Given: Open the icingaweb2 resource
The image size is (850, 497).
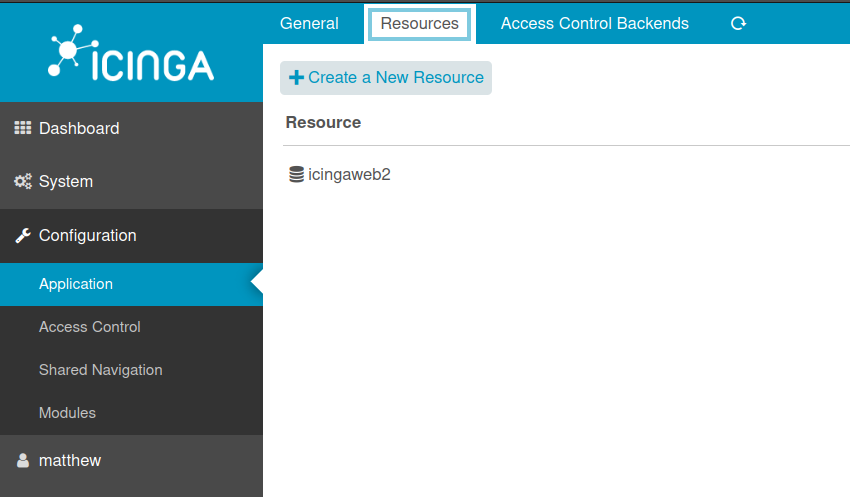Looking at the screenshot, I should 349,175.
